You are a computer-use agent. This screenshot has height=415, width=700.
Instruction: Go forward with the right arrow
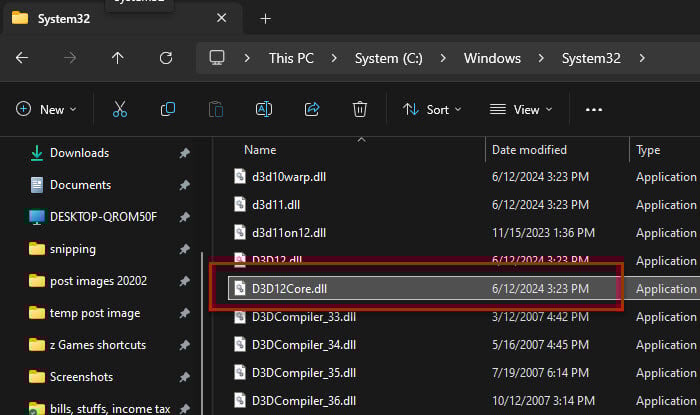click(x=70, y=58)
